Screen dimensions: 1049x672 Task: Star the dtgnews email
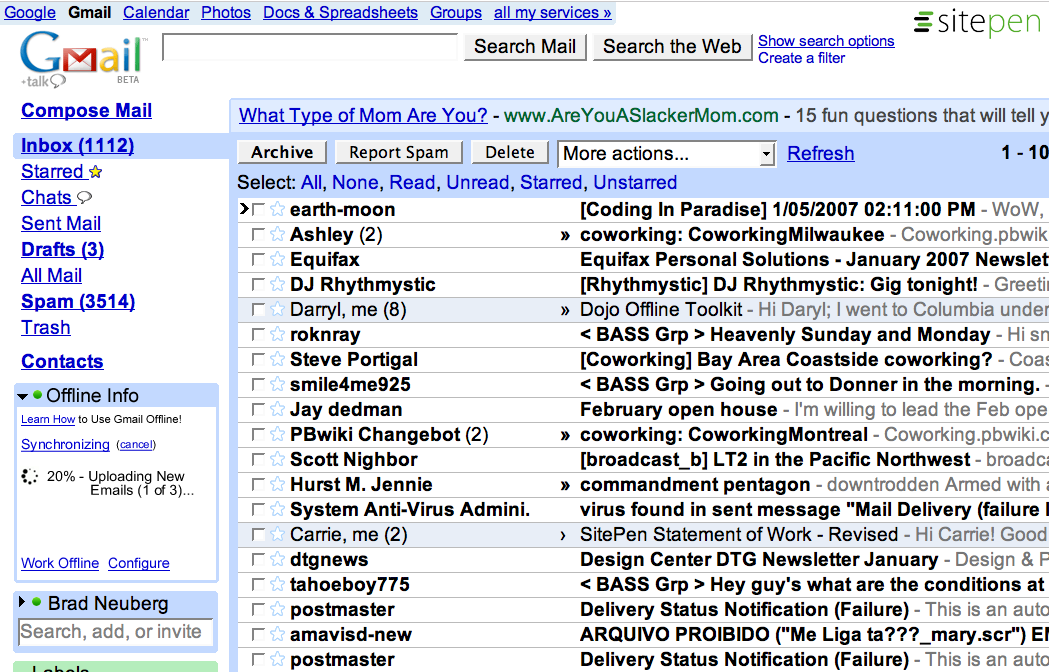[278, 559]
